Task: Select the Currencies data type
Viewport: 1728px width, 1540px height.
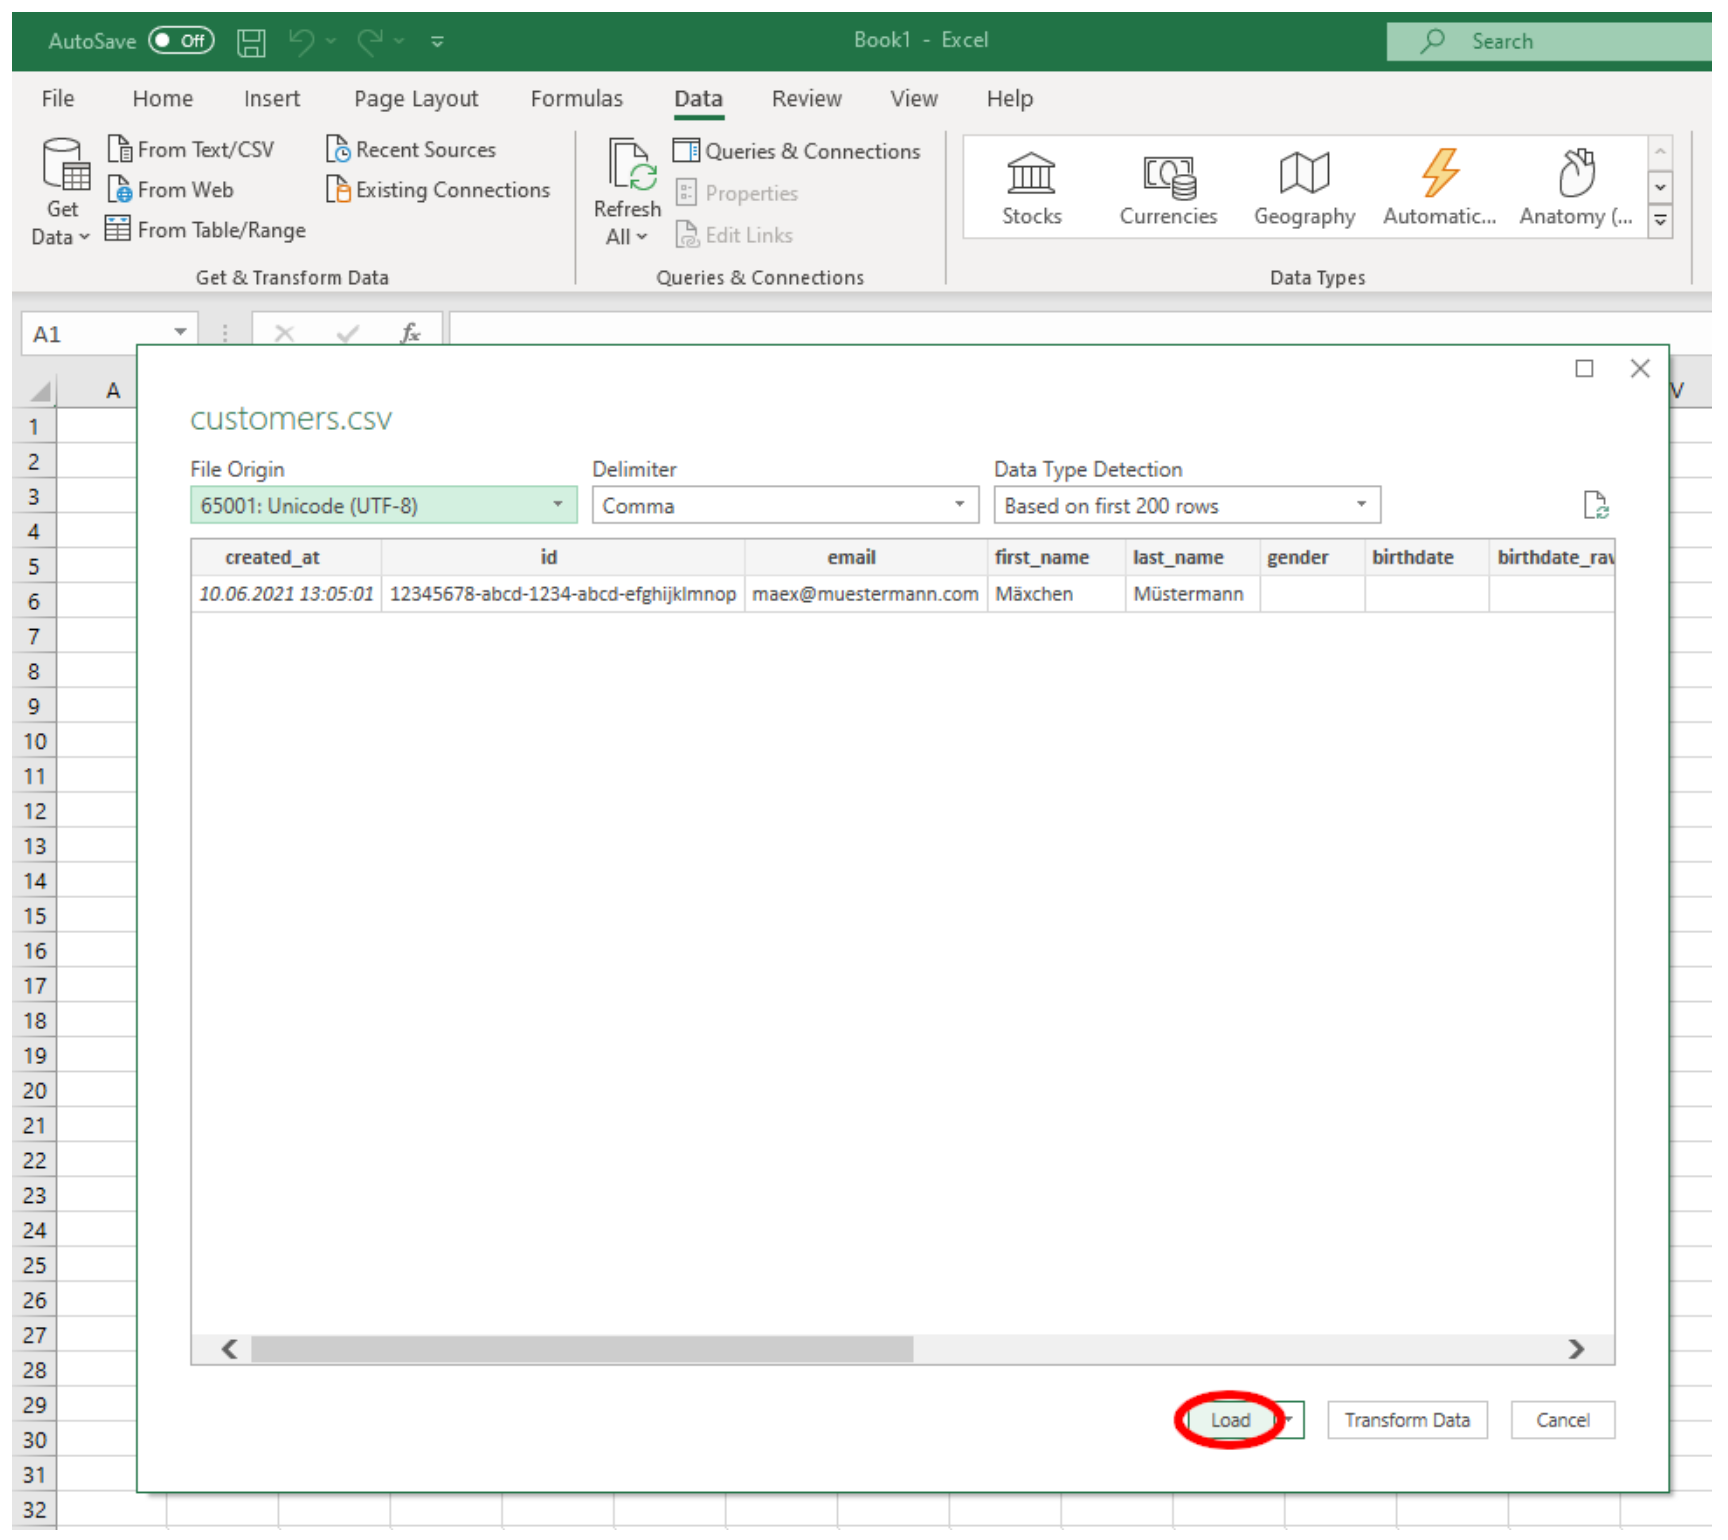Action: [1168, 190]
